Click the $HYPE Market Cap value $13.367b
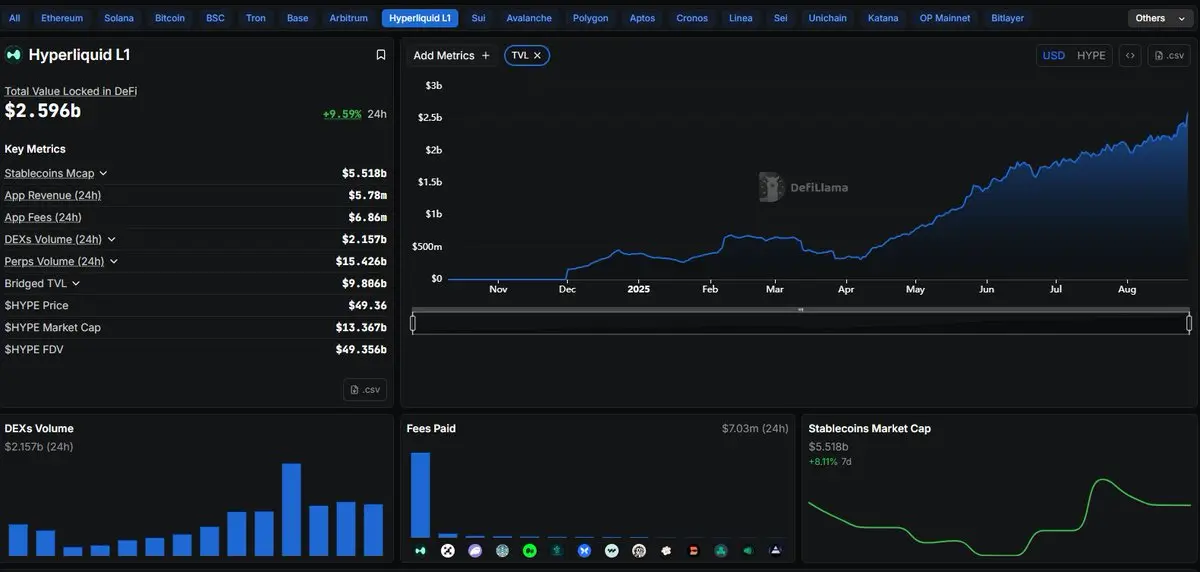 [361, 328]
